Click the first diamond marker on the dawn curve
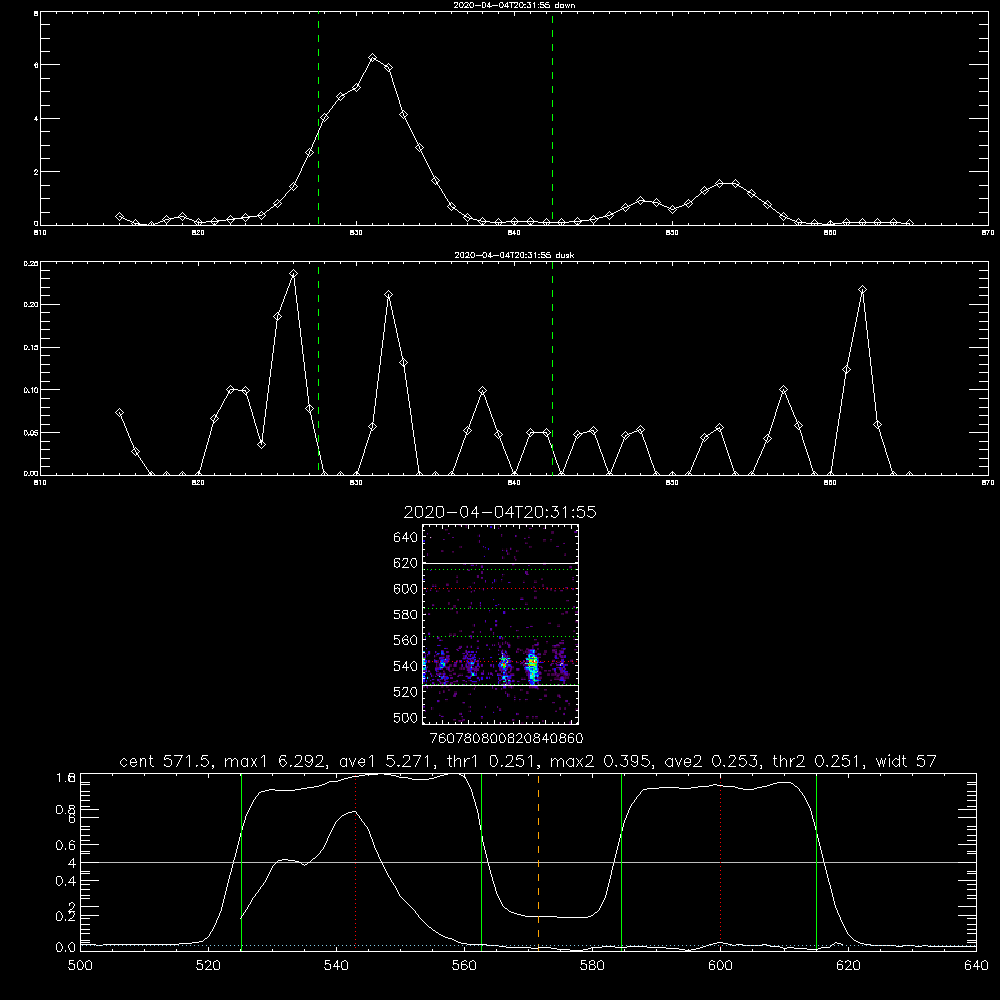Viewport: 1000px width, 1000px height. tap(119, 217)
